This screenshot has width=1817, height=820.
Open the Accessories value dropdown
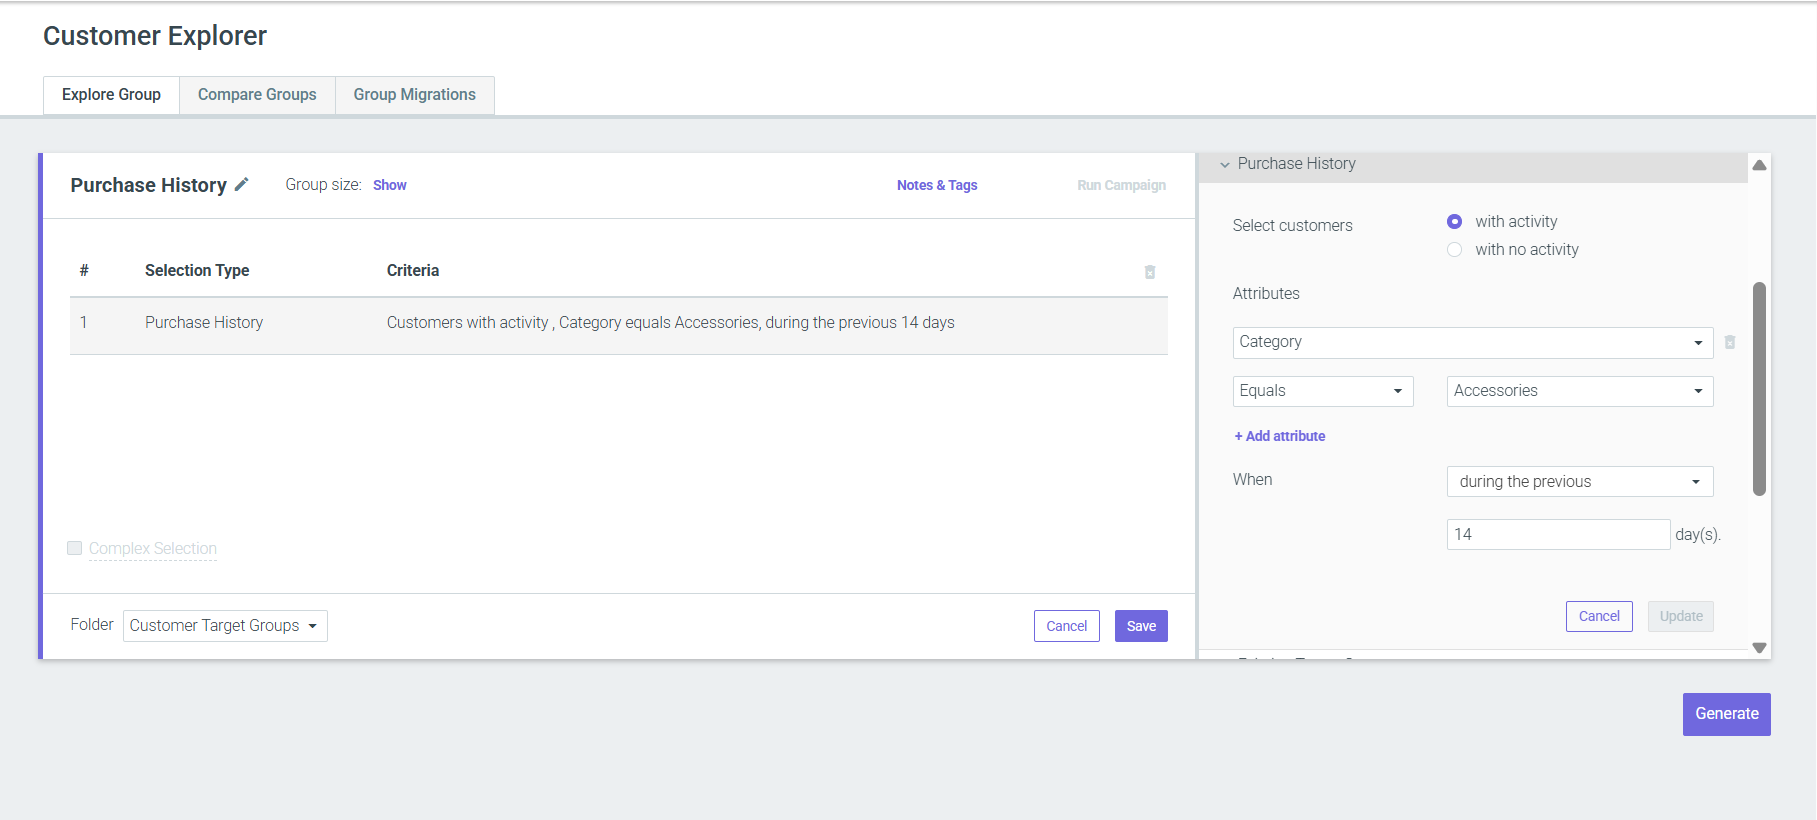[1580, 391]
